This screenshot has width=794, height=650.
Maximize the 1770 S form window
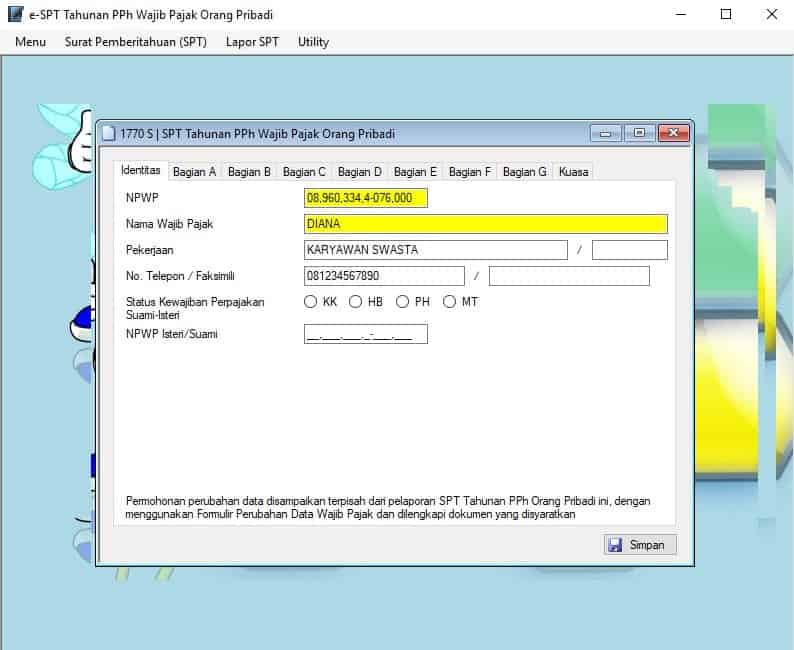click(x=639, y=134)
